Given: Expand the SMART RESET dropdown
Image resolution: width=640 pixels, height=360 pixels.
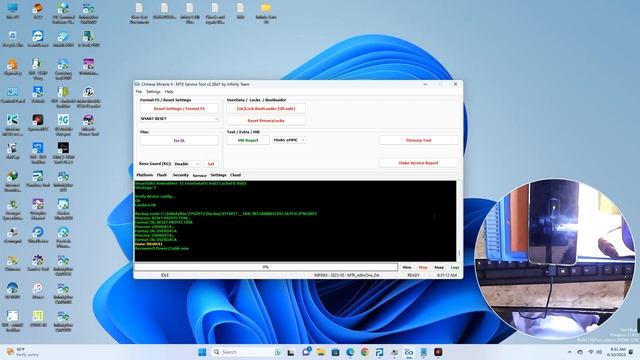Looking at the screenshot, I should 179,118.
